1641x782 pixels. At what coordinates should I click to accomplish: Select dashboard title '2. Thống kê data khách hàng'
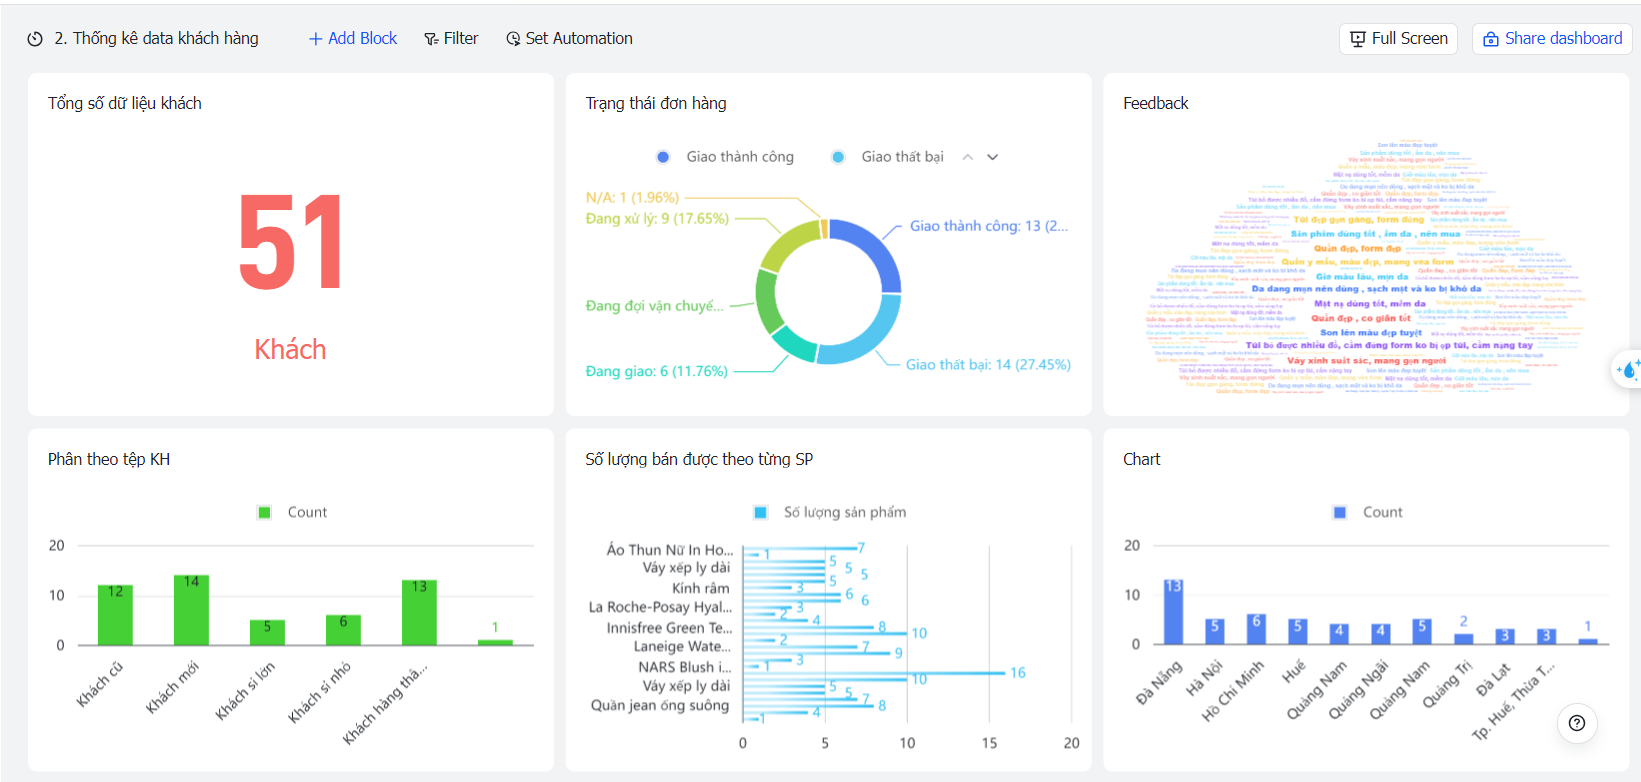pyautogui.click(x=156, y=38)
